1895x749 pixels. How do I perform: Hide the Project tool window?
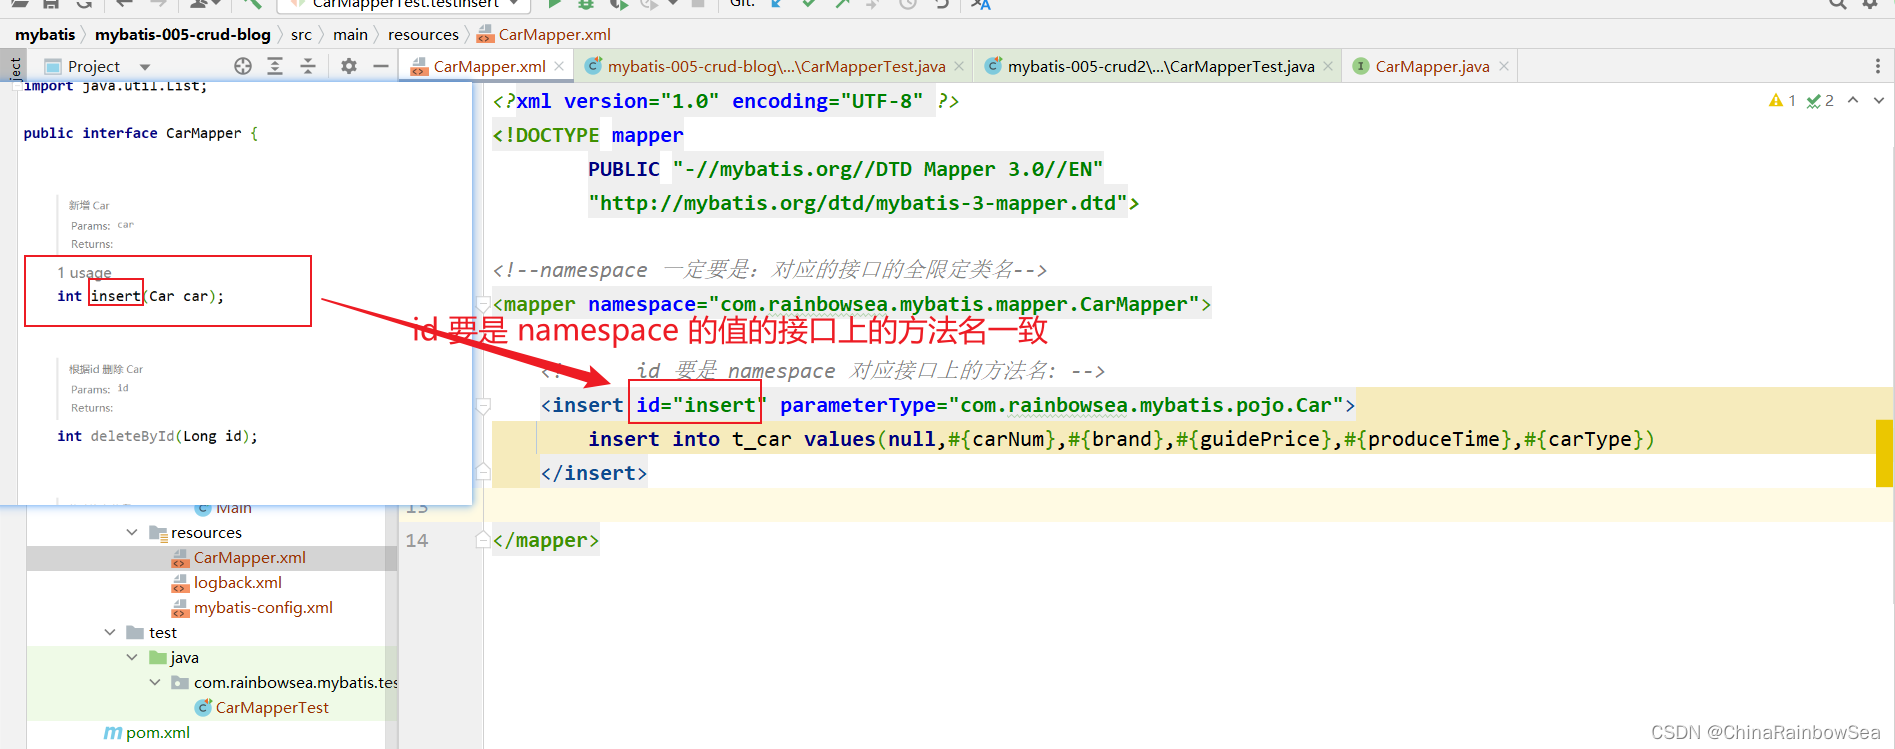tap(381, 66)
